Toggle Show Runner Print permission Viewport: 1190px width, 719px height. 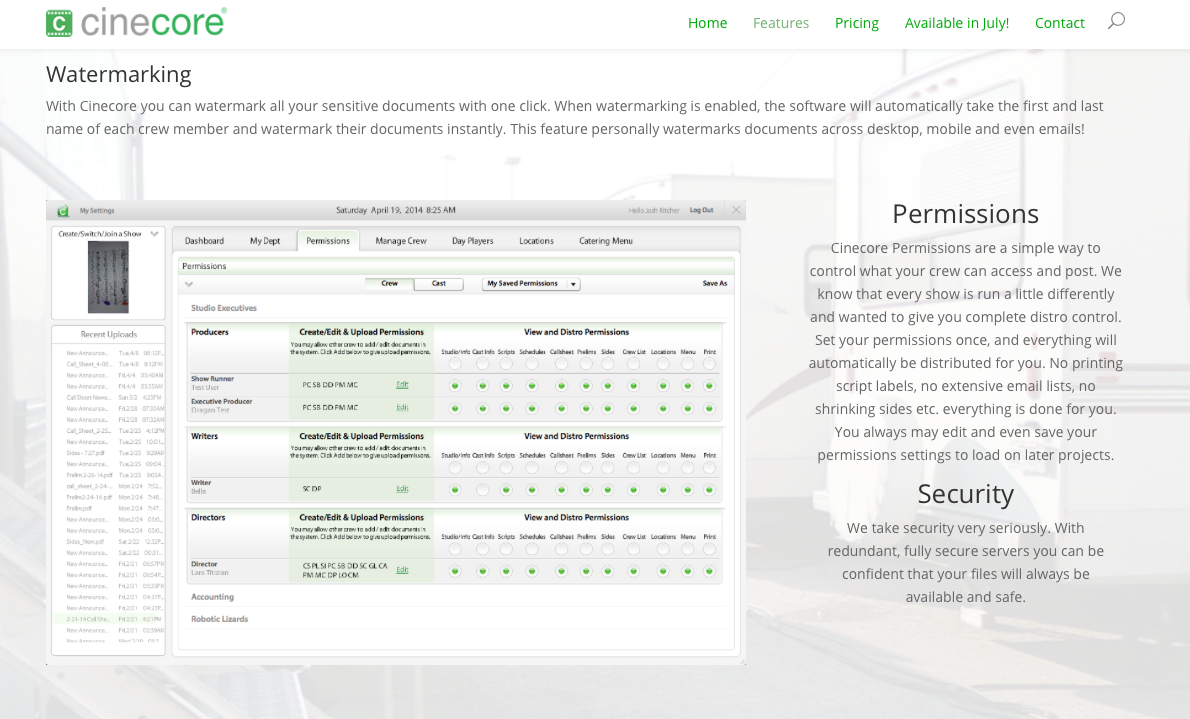(709, 386)
